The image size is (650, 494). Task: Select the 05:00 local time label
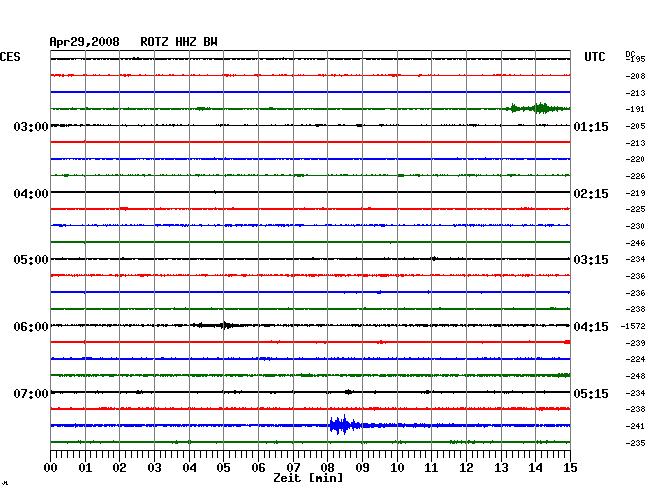tap(31, 260)
